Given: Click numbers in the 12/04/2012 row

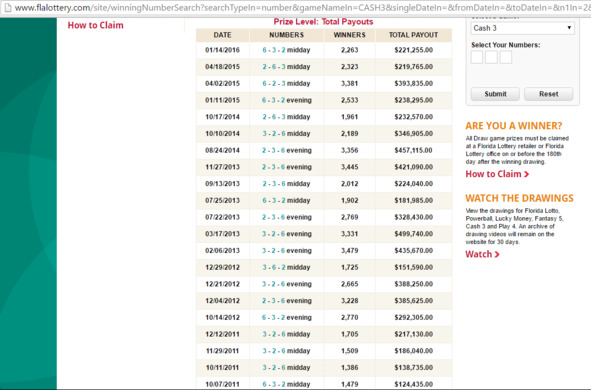Looking at the screenshot, I should tap(286, 301).
